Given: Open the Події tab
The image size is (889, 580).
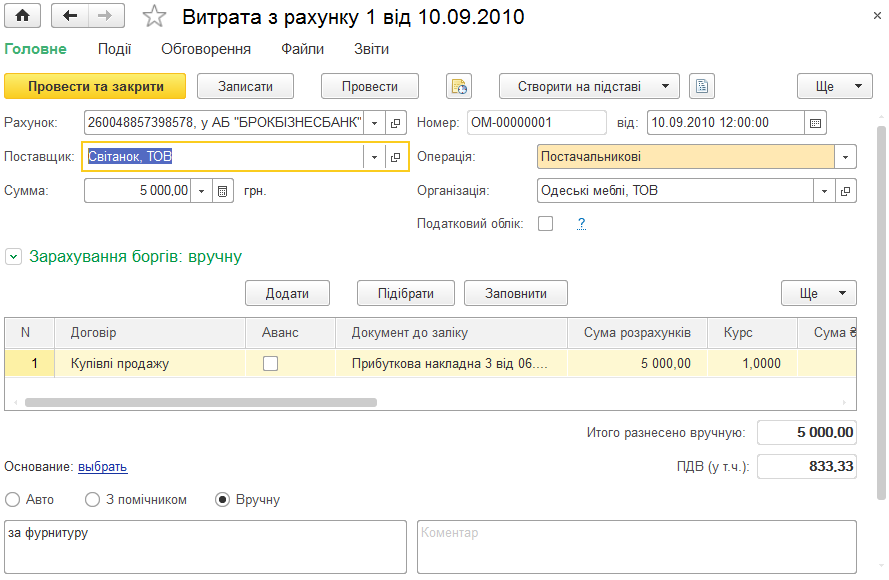Looking at the screenshot, I should point(115,49).
